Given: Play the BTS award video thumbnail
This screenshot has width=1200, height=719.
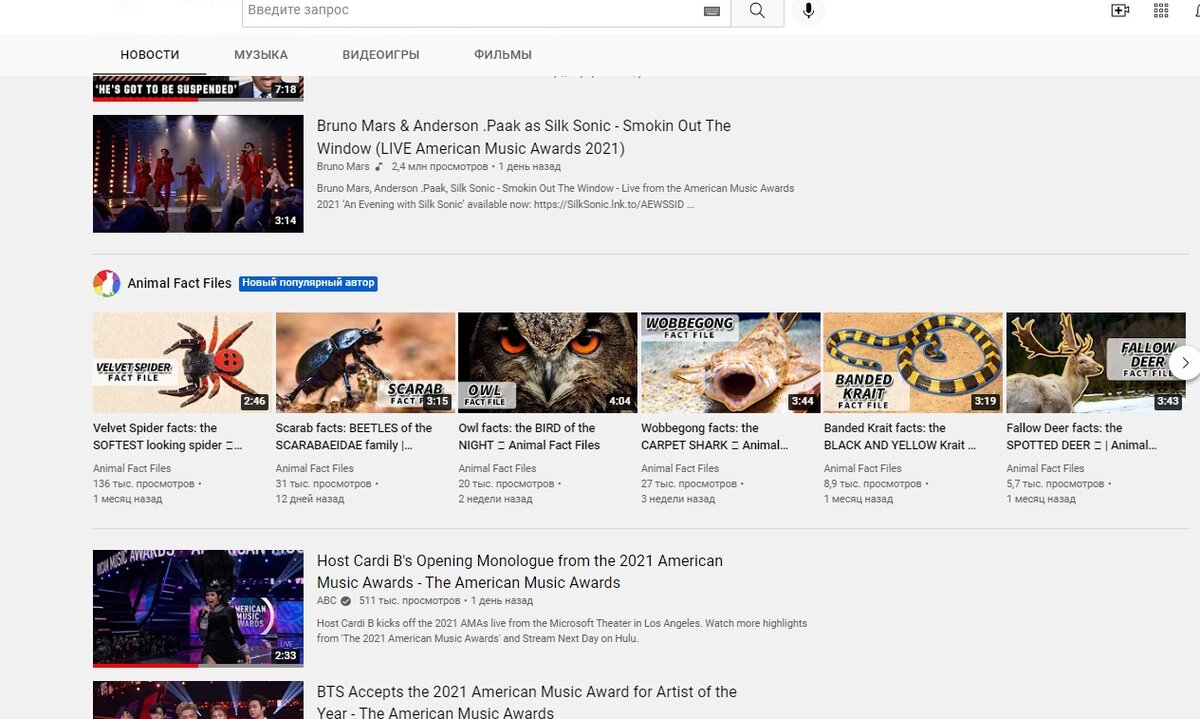Looking at the screenshot, I should tap(198, 700).
